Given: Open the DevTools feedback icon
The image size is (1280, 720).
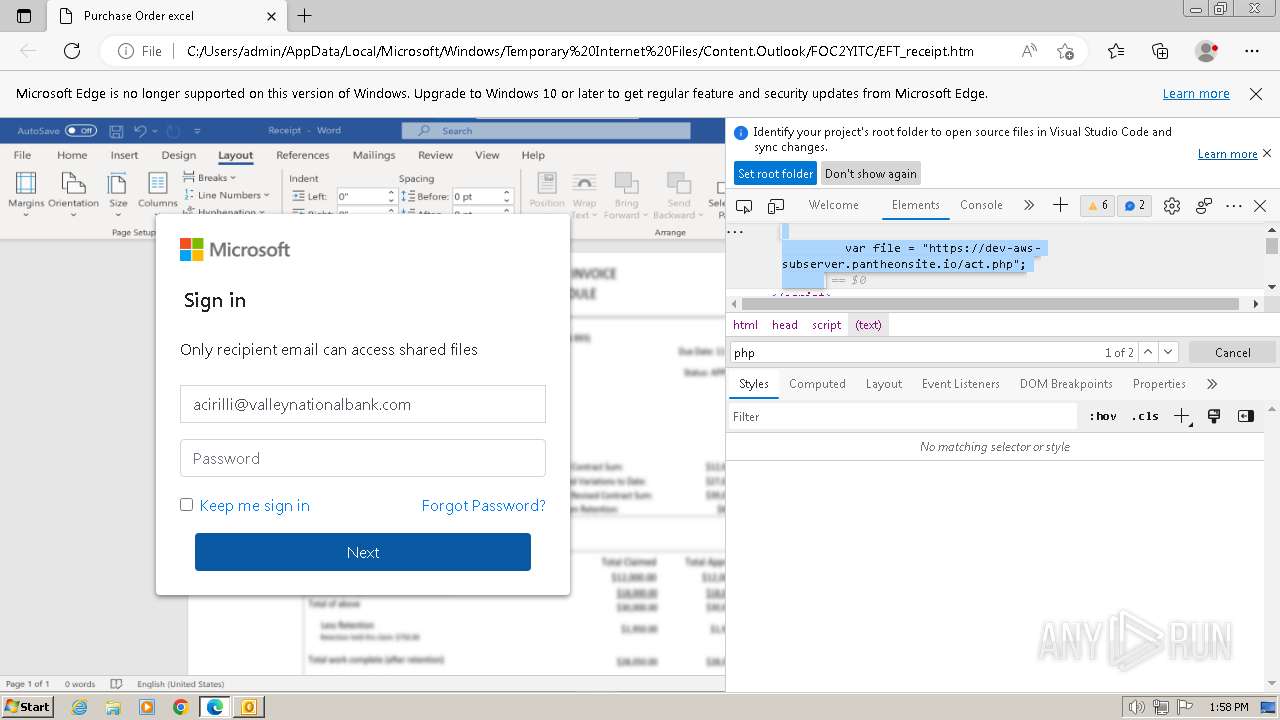Looking at the screenshot, I should 1204,205.
